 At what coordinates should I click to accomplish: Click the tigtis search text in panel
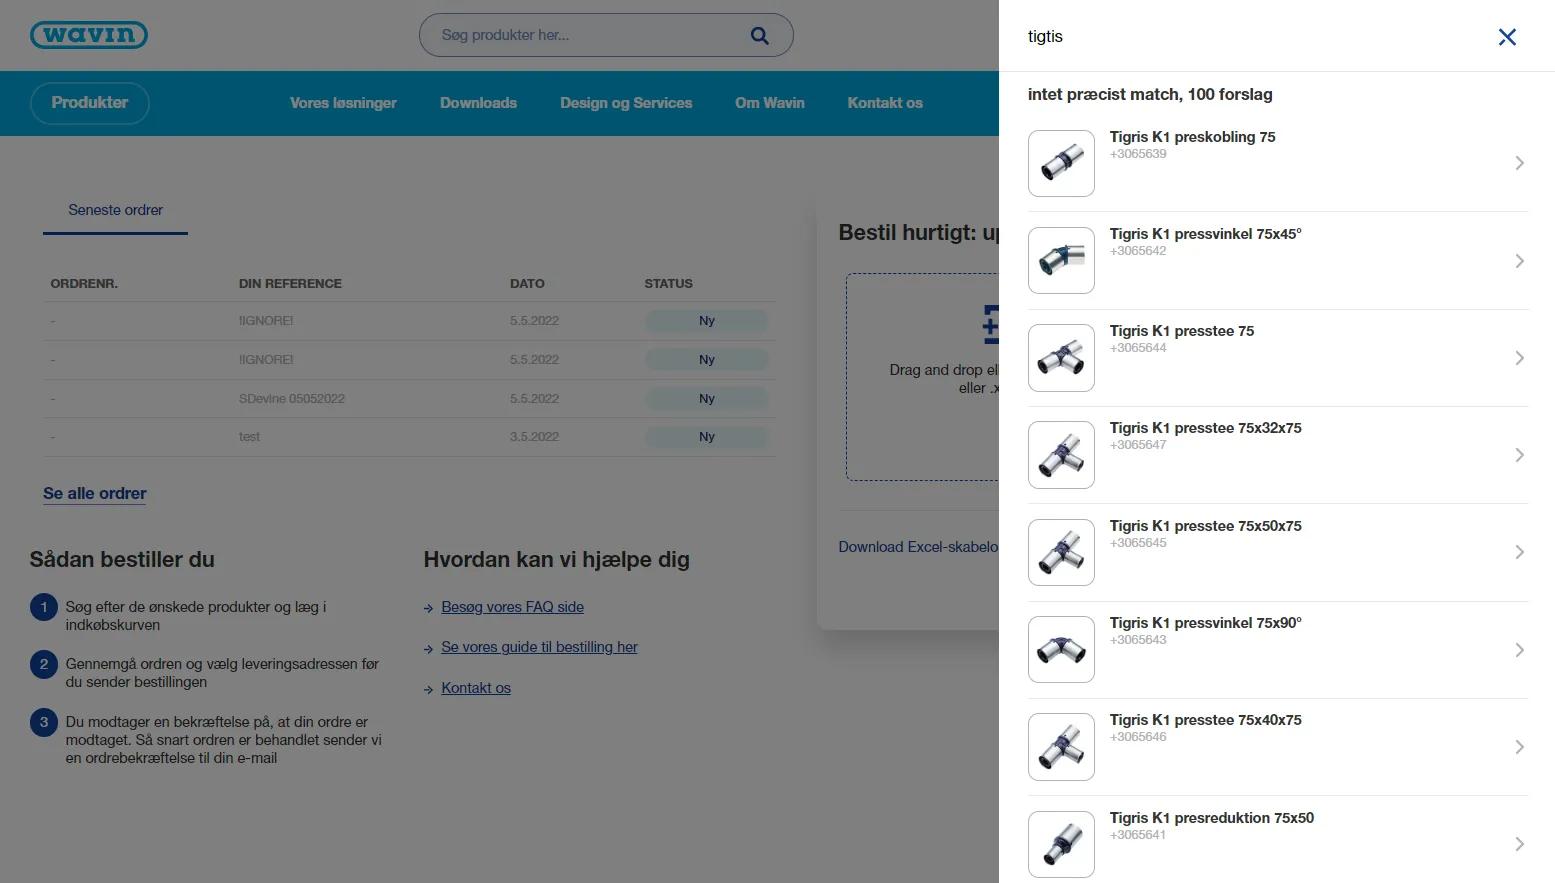tap(1045, 37)
